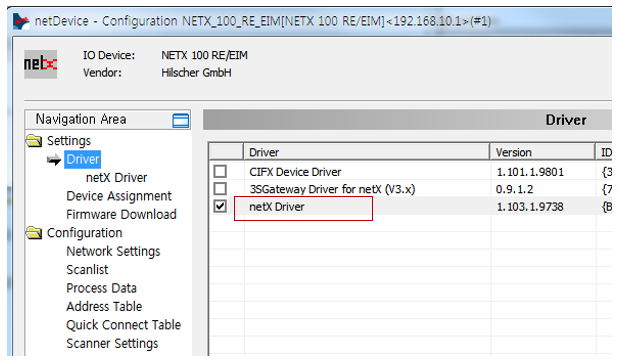Select 3SGateway Driver for netX (V3.x)
Screen dimensions: 619x361
[x=332, y=189]
